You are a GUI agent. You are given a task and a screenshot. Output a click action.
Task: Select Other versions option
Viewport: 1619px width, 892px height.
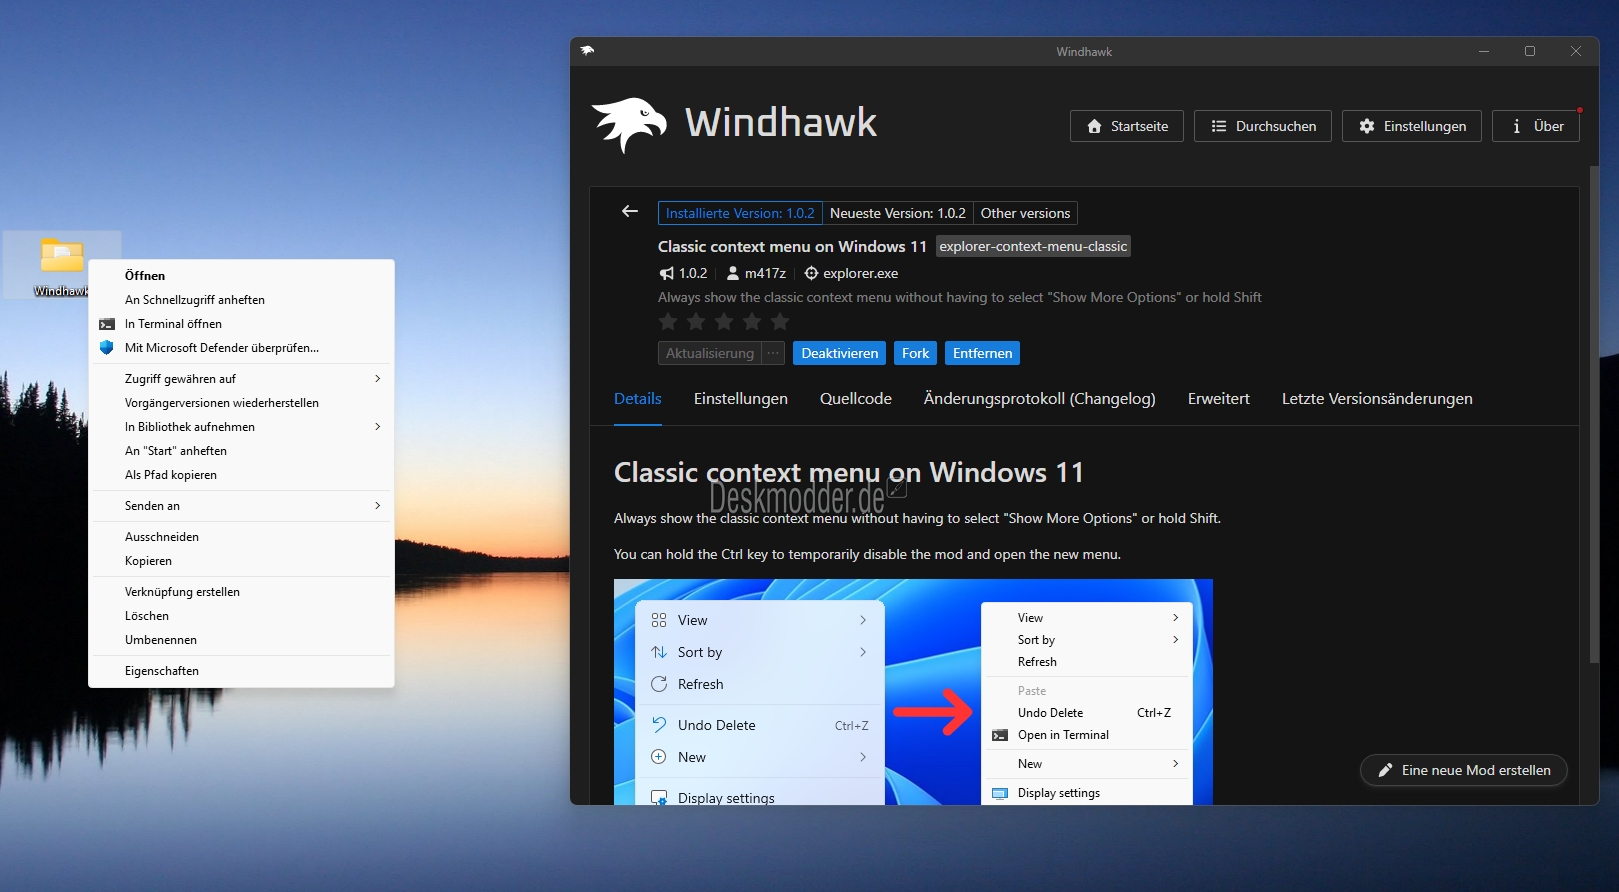(1025, 213)
